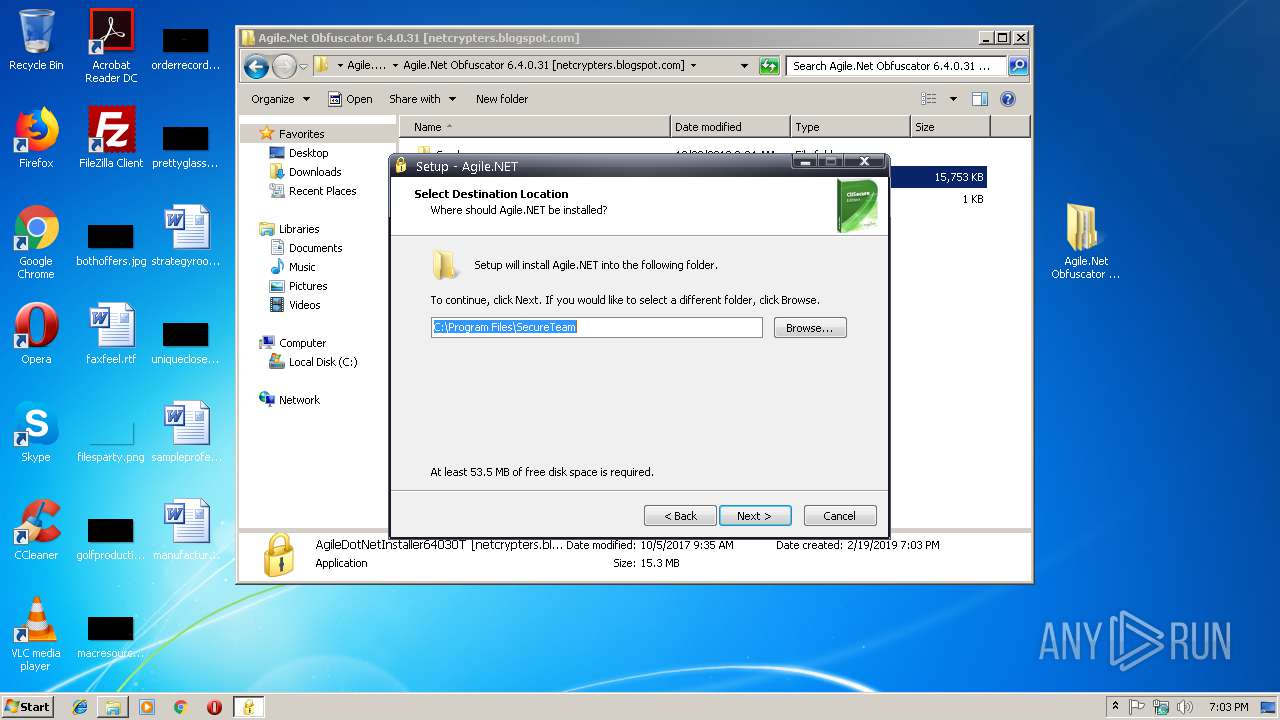Launch Skype desktop shortcut
Screen dimensions: 1280x720
click(36, 432)
